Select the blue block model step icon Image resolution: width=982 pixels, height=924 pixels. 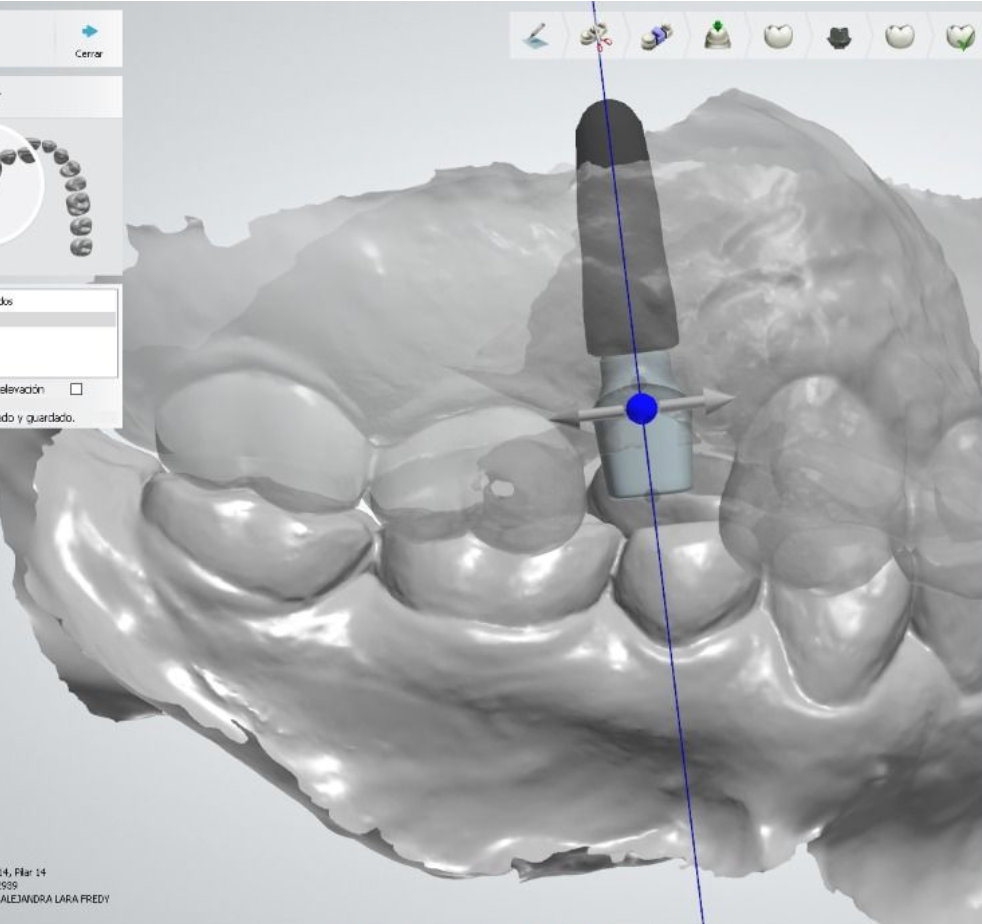click(x=657, y=36)
